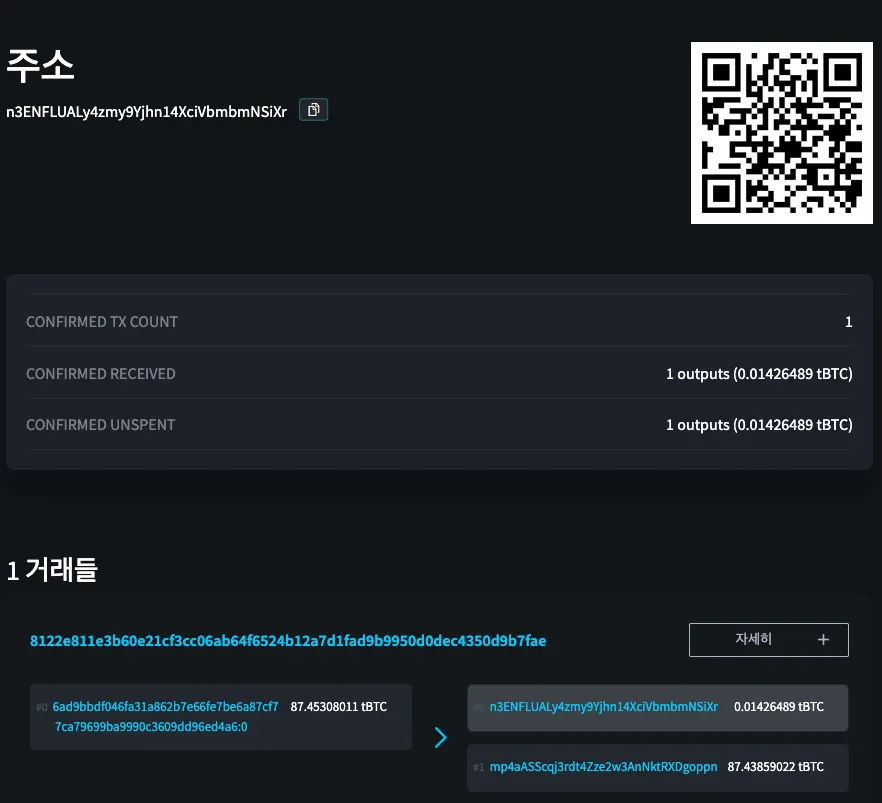Screen dimensions: 882x803
Task: Click the address text below 주소 heading
Action: coord(146,111)
